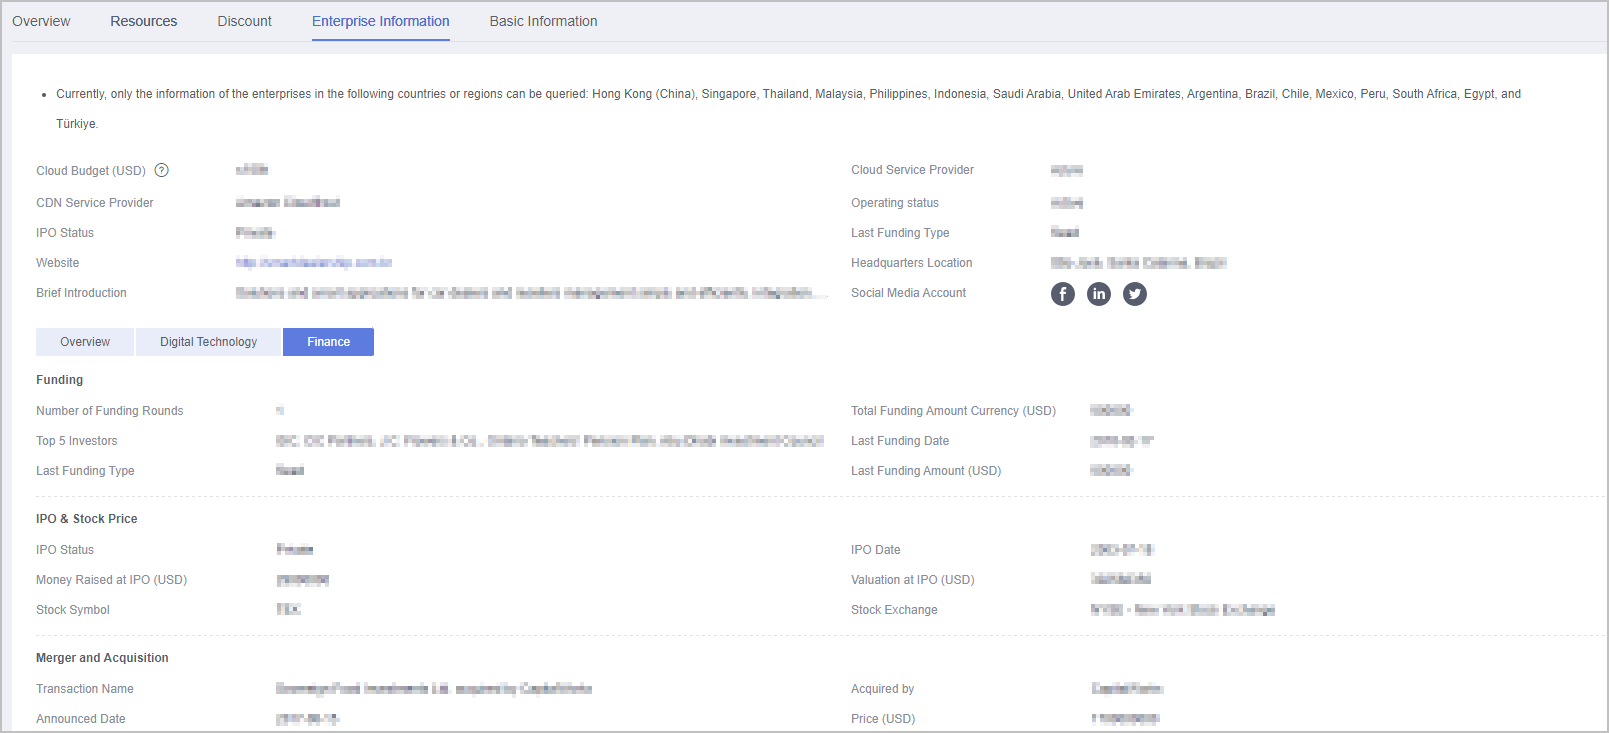Select the Finance sub-tab
The width and height of the screenshot is (1609, 733).
pyautogui.click(x=329, y=342)
